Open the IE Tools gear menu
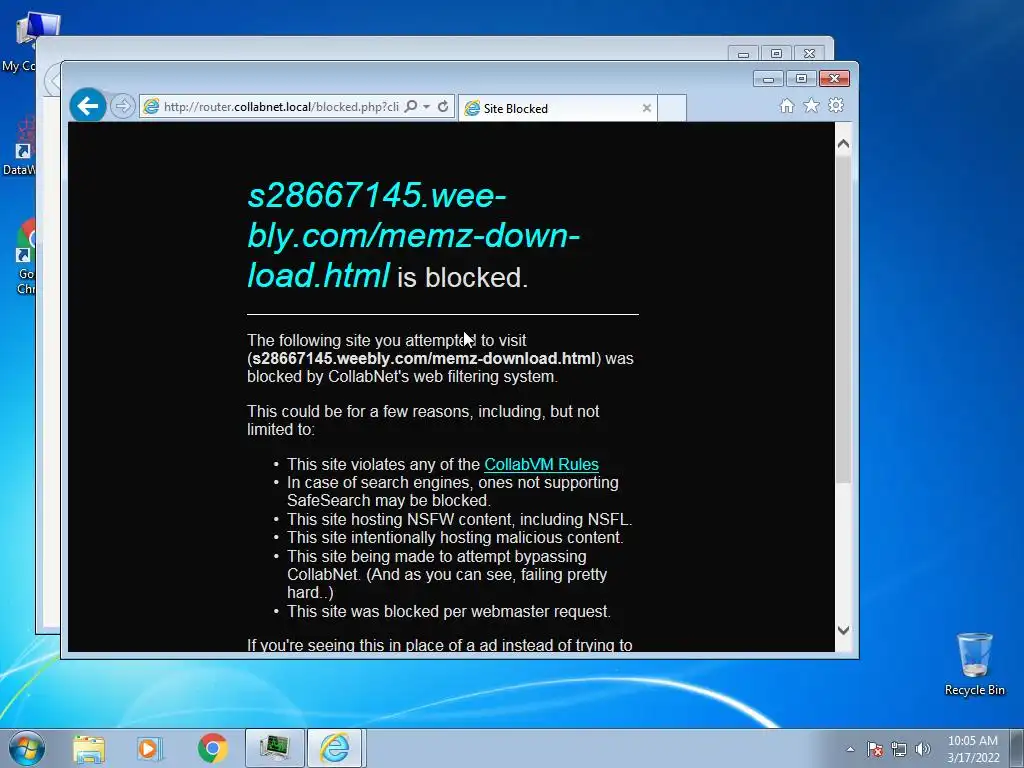The height and width of the screenshot is (768, 1024). pyautogui.click(x=836, y=106)
